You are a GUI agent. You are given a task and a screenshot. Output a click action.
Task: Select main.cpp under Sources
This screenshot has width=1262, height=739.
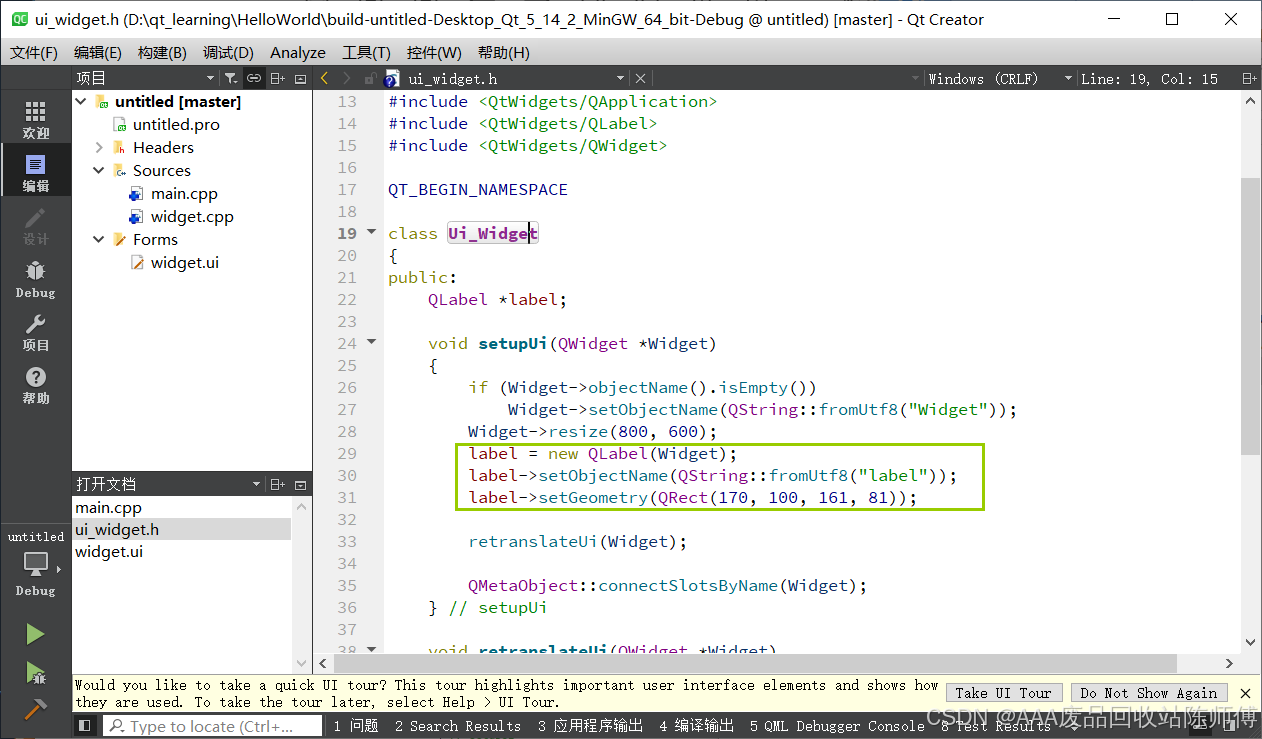tap(184, 194)
